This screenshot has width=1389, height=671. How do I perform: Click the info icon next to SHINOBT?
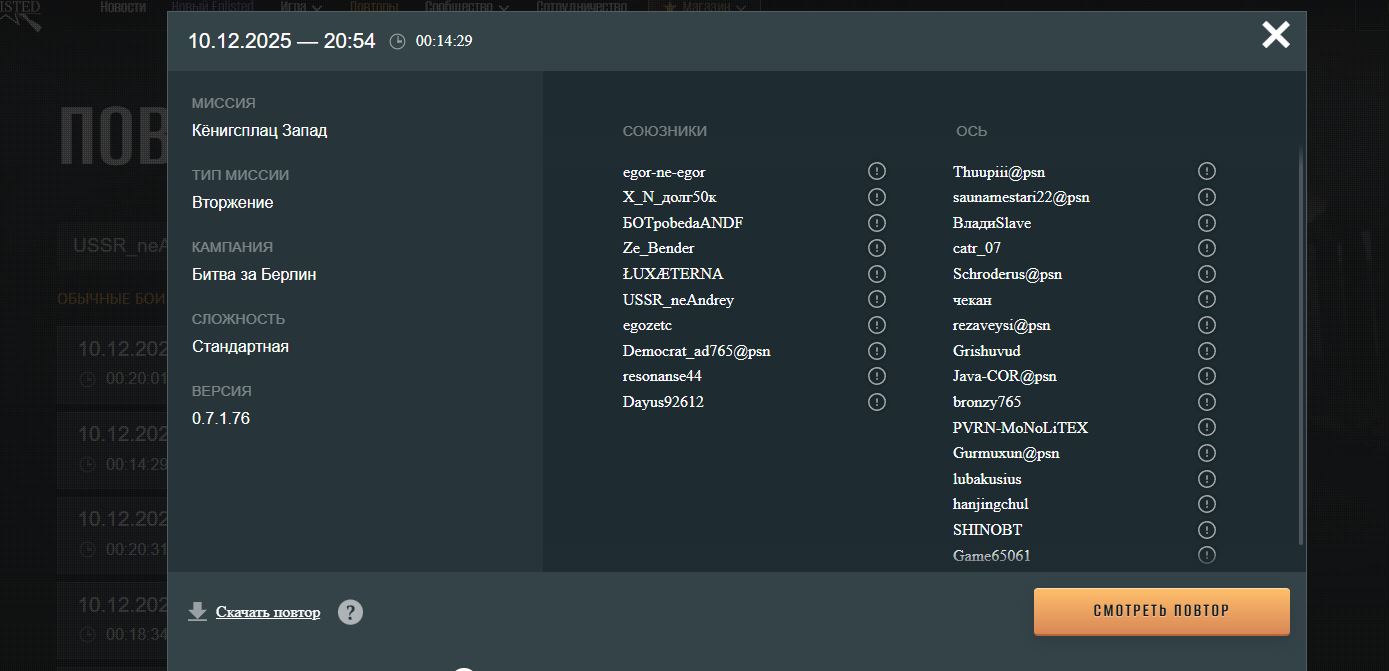pos(1207,530)
